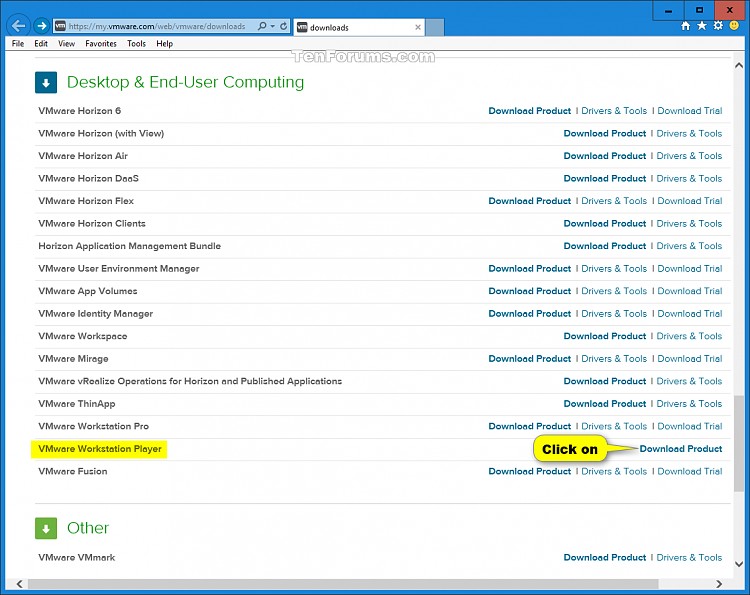The image size is (750, 595).
Task: Click the Desktop & End-User Computing heading
Action: pos(185,82)
